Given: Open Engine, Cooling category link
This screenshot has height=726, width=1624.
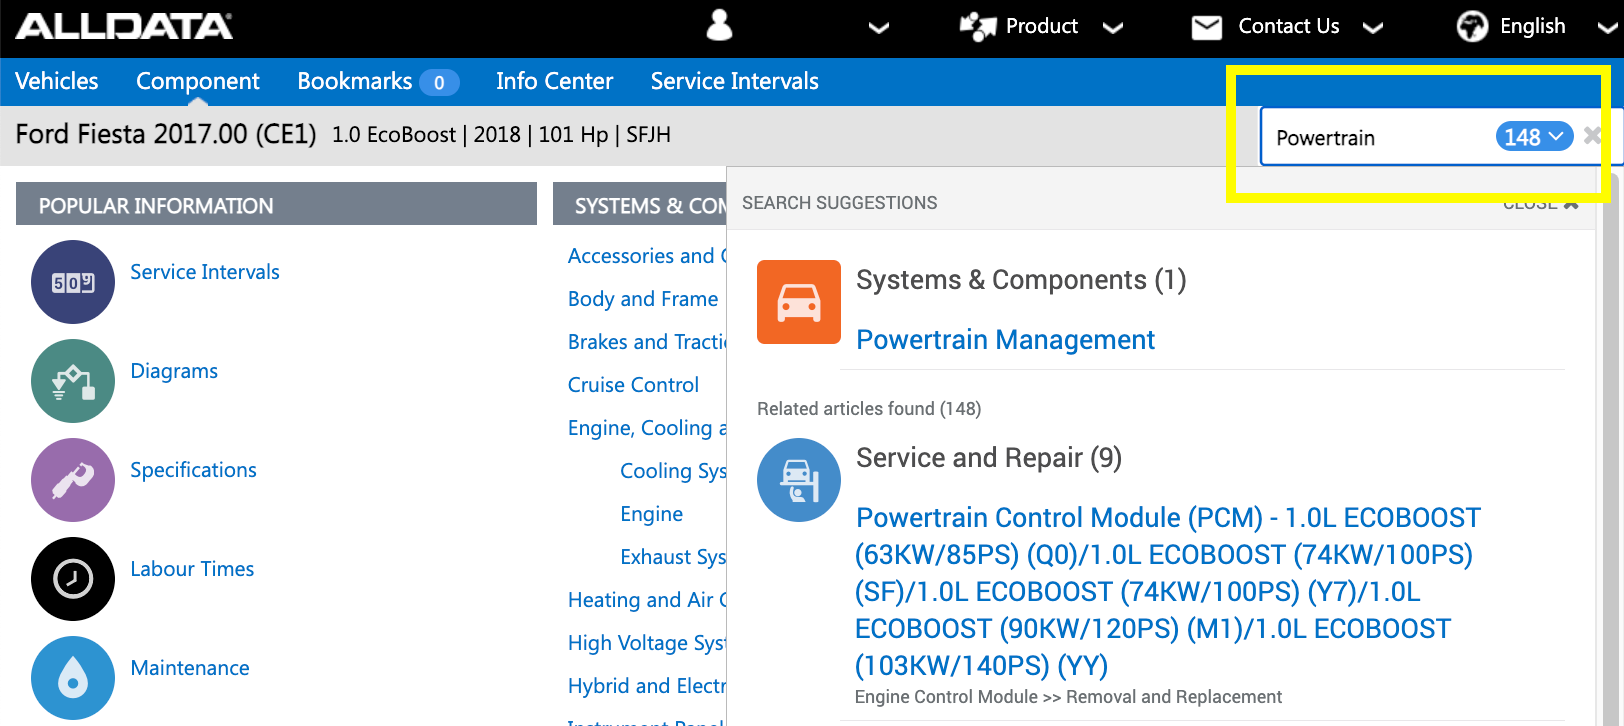Looking at the screenshot, I should (x=647, y=428).
